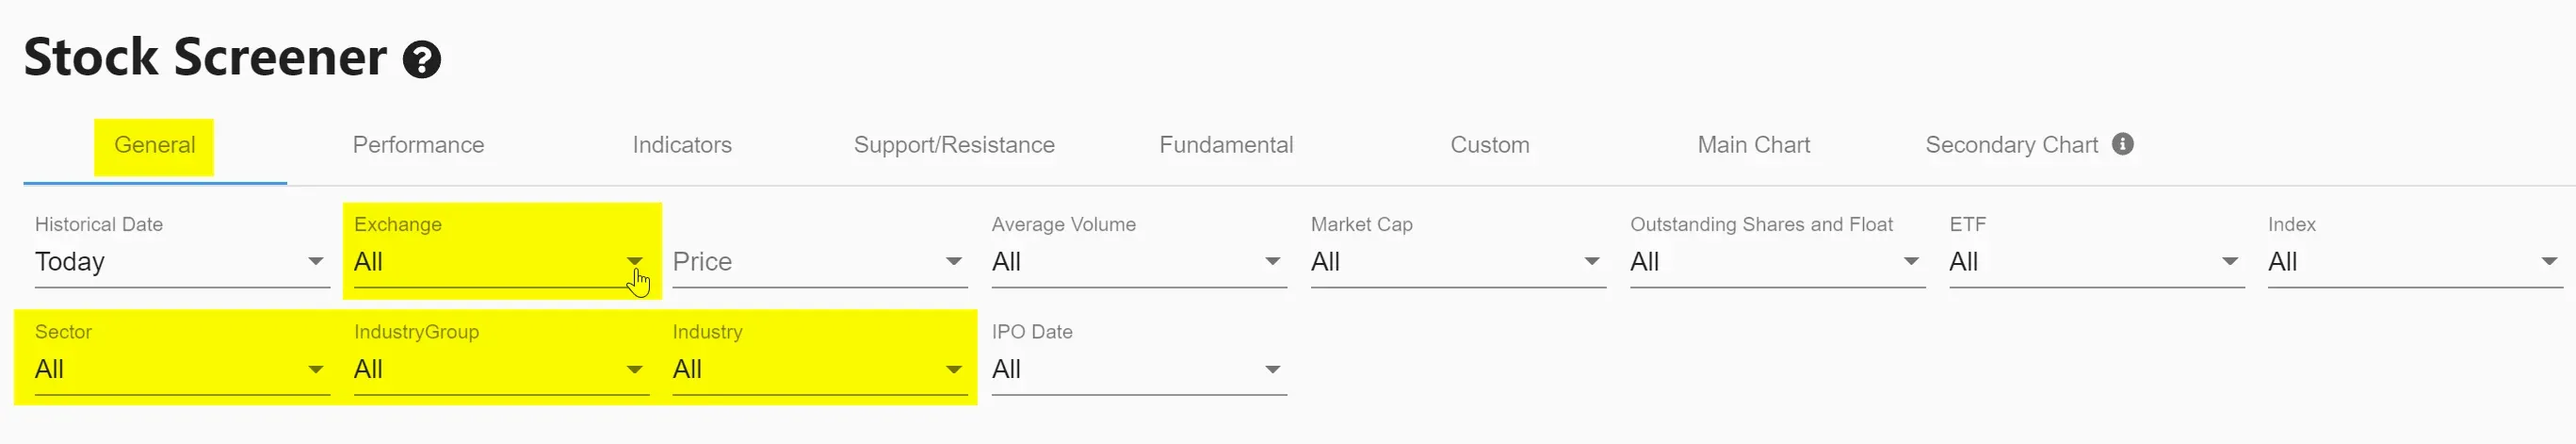Open the Main Chart tab
Image resolution: width=2576 pixels, height=444 pixels.
[x=1753, y=145]
